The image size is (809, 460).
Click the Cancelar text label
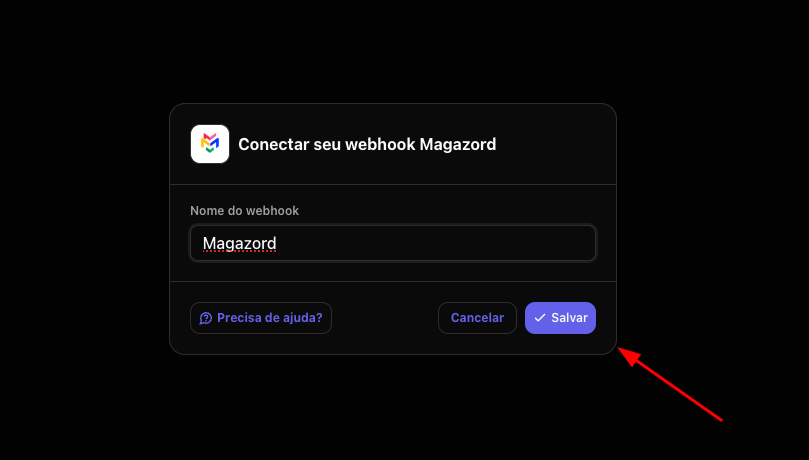(x=477, y=318)
